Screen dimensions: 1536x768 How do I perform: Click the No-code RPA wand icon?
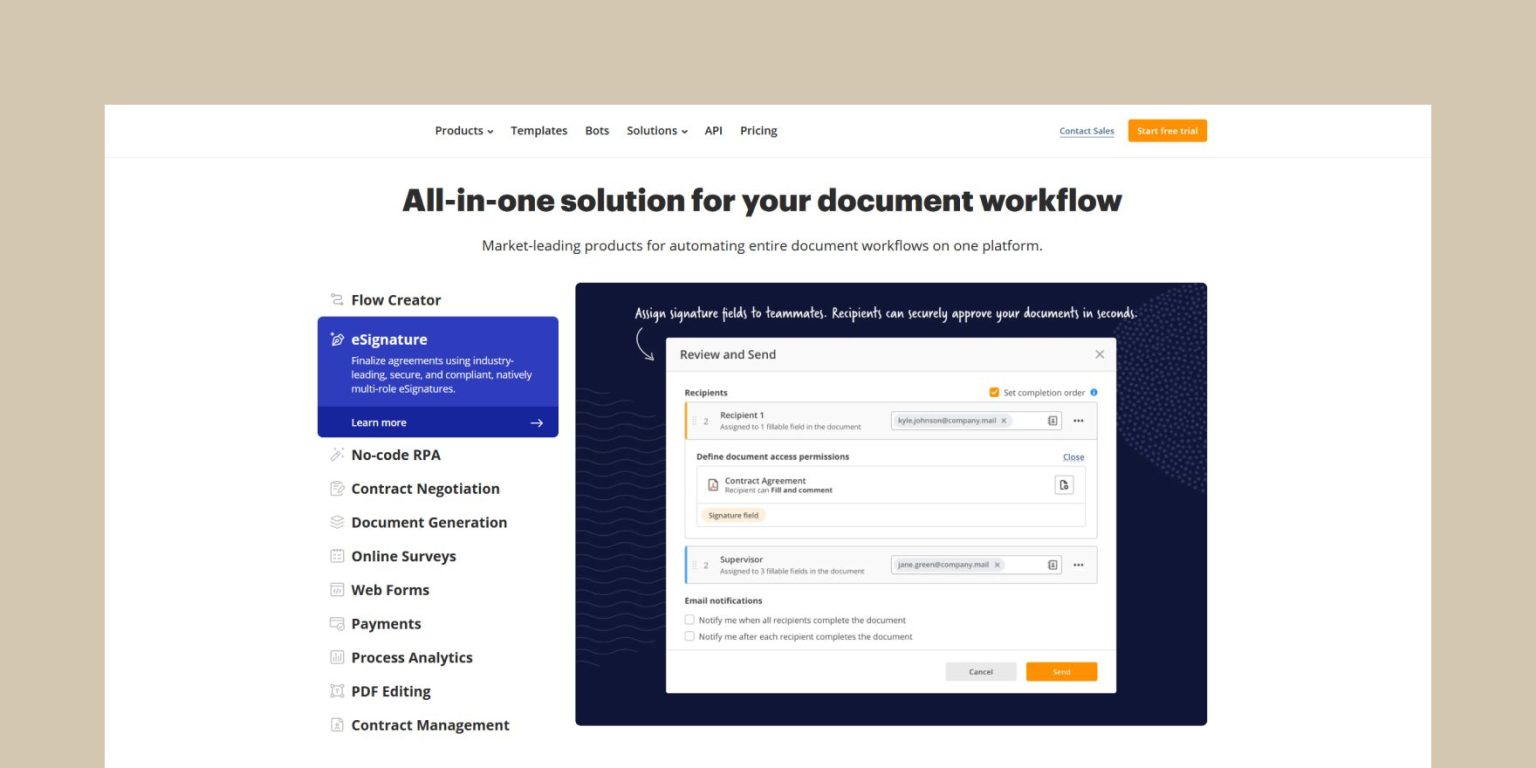[x=337, y=455]
